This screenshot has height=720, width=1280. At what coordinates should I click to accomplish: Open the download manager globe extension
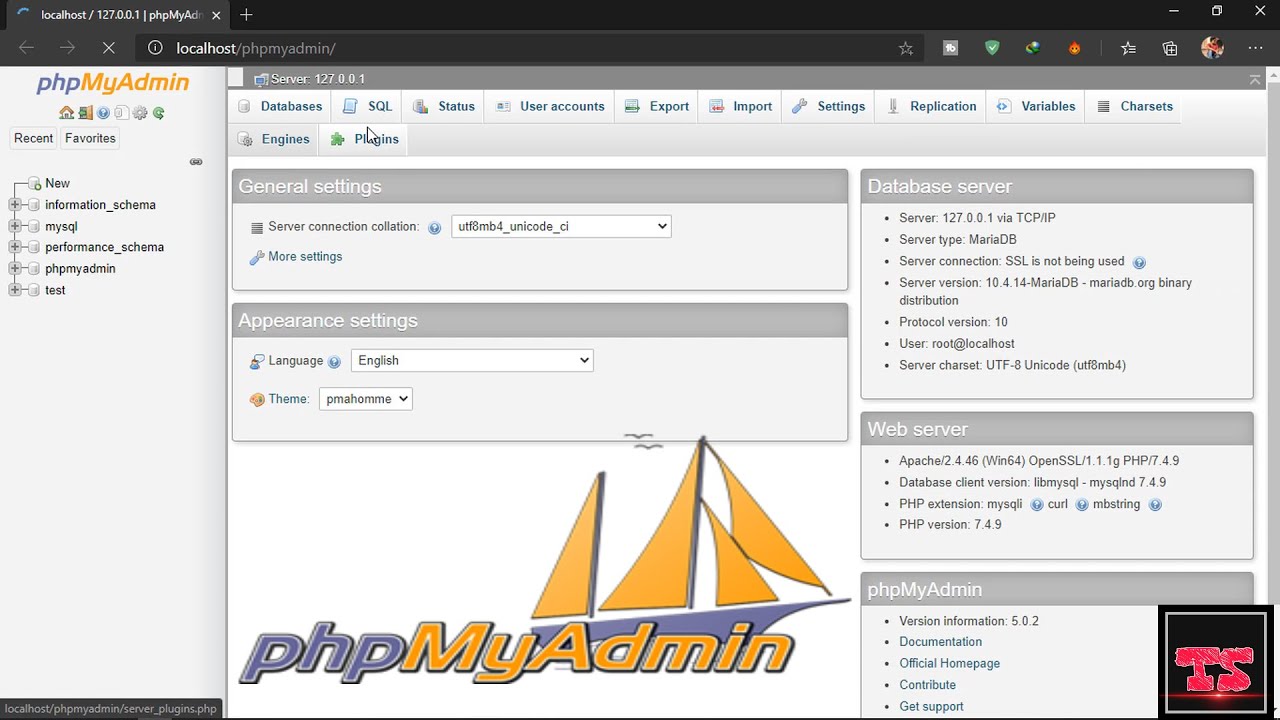[x=1033, y=48]
